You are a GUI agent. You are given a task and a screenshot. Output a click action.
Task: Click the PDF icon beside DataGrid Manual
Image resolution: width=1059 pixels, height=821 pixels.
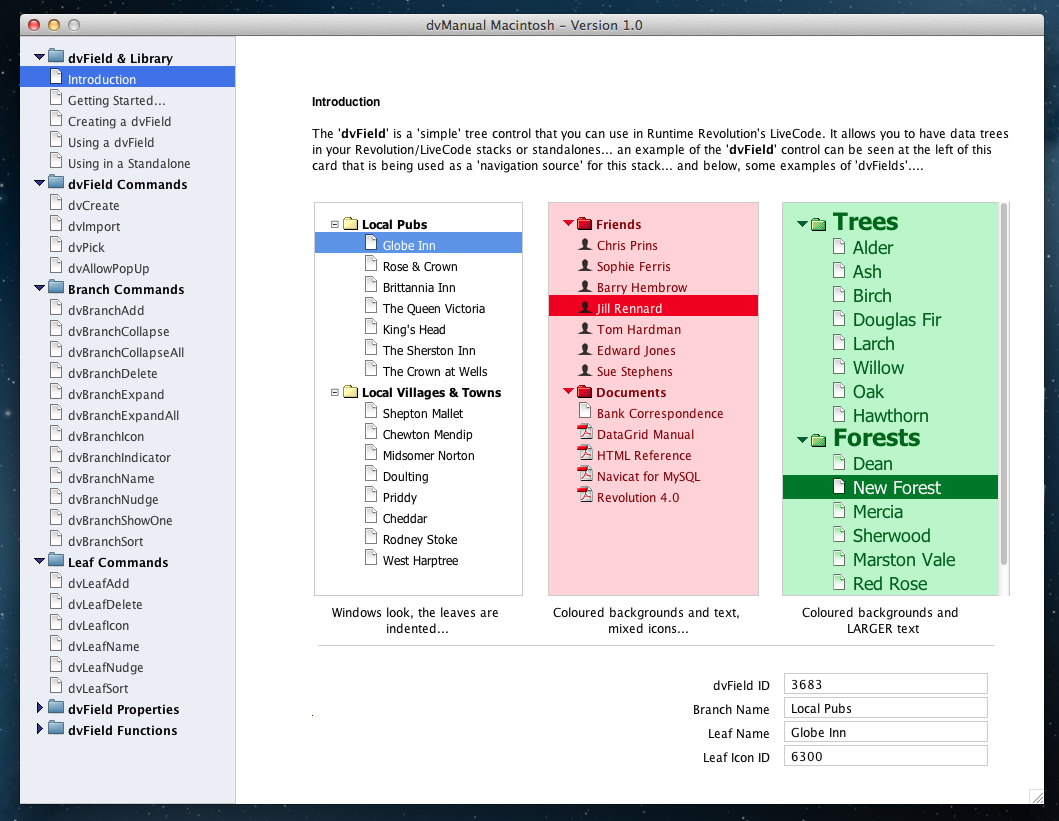pyautogui.click(x=585, y=434)
